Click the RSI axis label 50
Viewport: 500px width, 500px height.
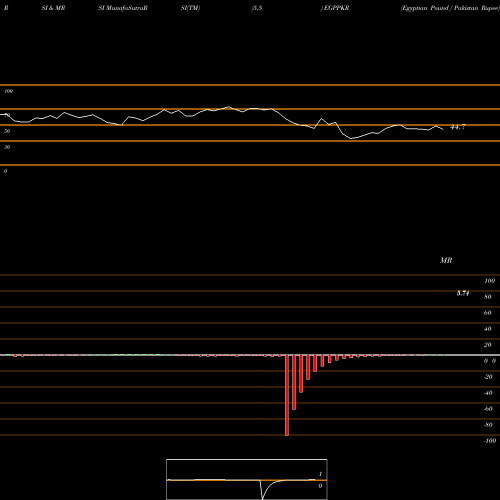7,131
